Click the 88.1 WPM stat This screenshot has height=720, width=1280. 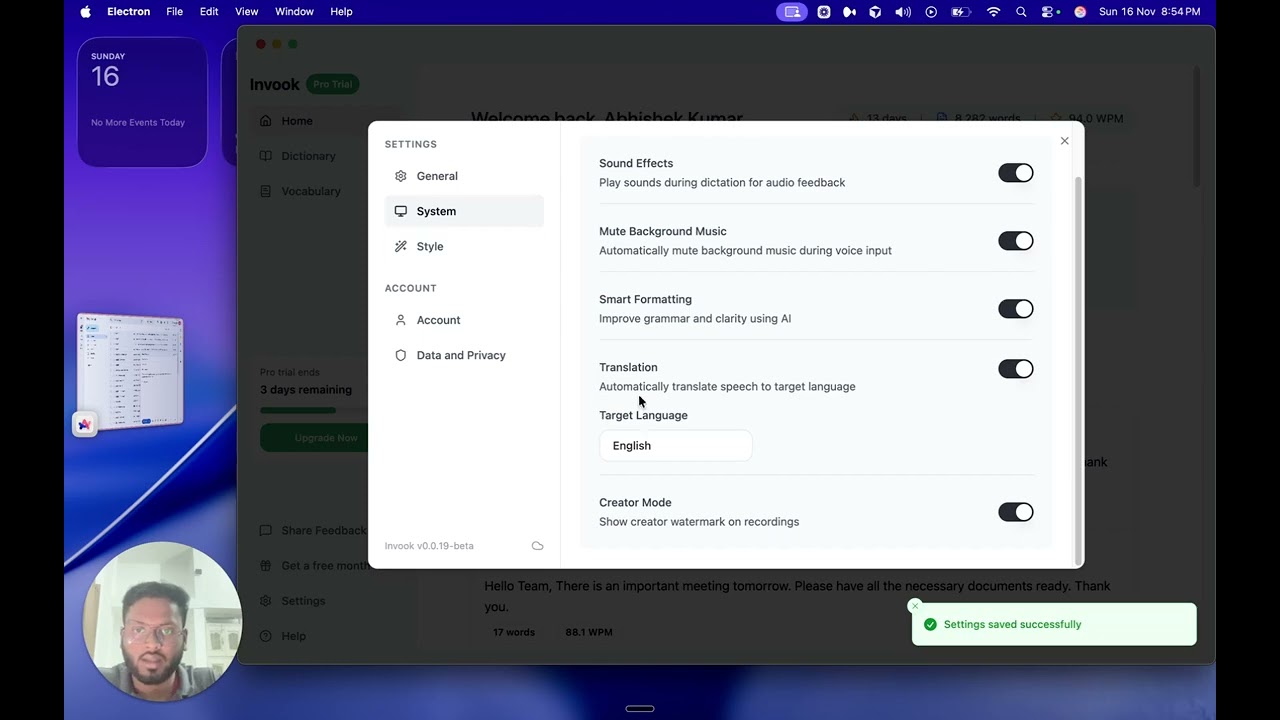[x=589, y=632]
